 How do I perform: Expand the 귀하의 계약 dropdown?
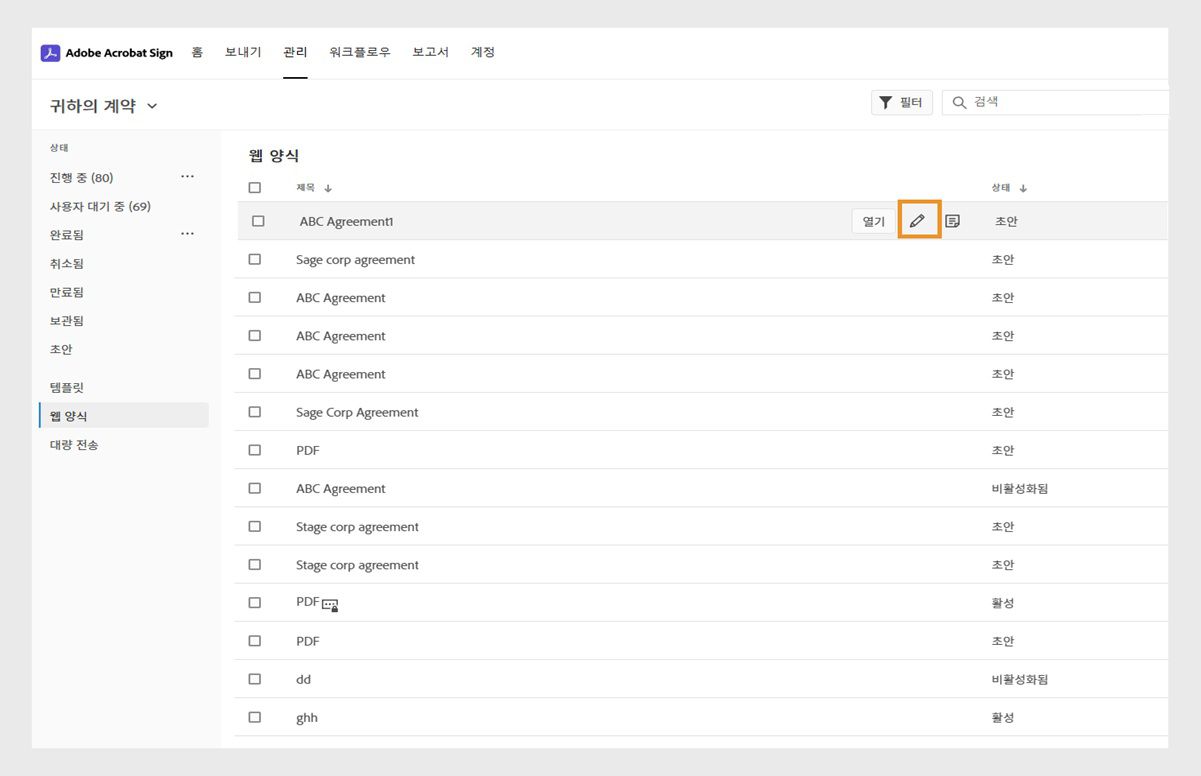152,104
